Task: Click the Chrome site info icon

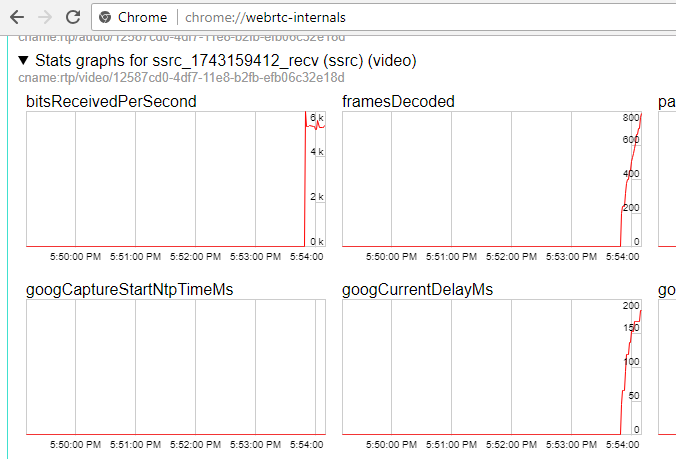Action: pos(105,18)
